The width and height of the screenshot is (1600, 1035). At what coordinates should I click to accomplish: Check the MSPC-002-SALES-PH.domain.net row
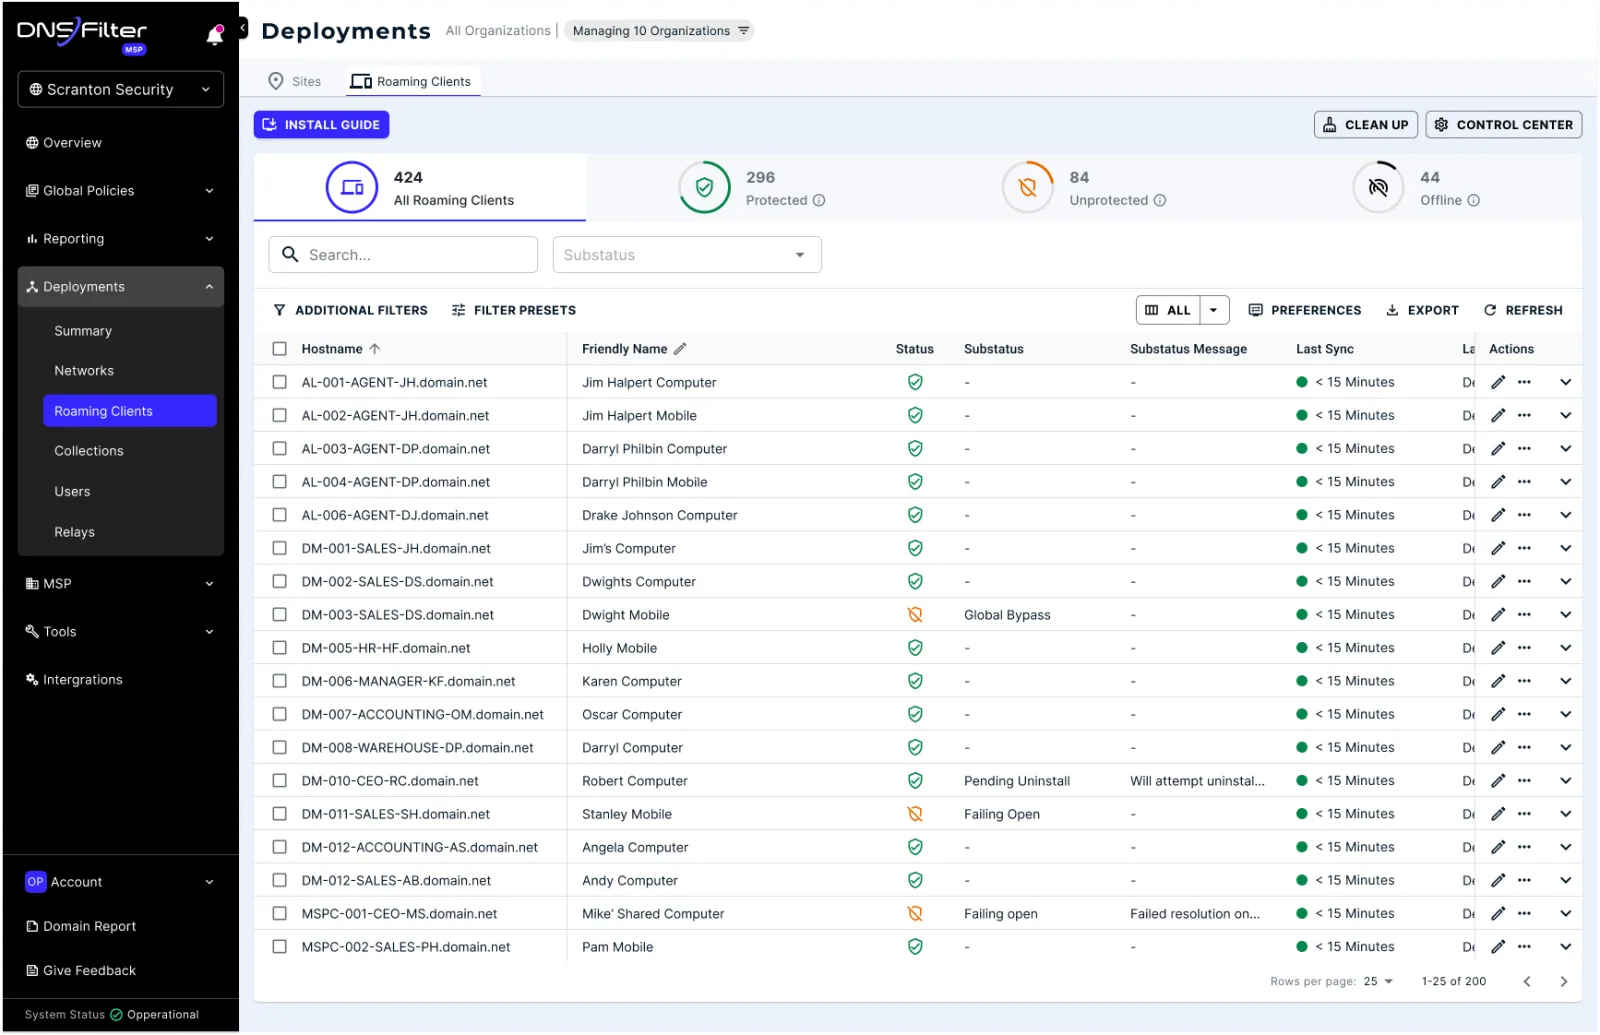coord(280,947)
